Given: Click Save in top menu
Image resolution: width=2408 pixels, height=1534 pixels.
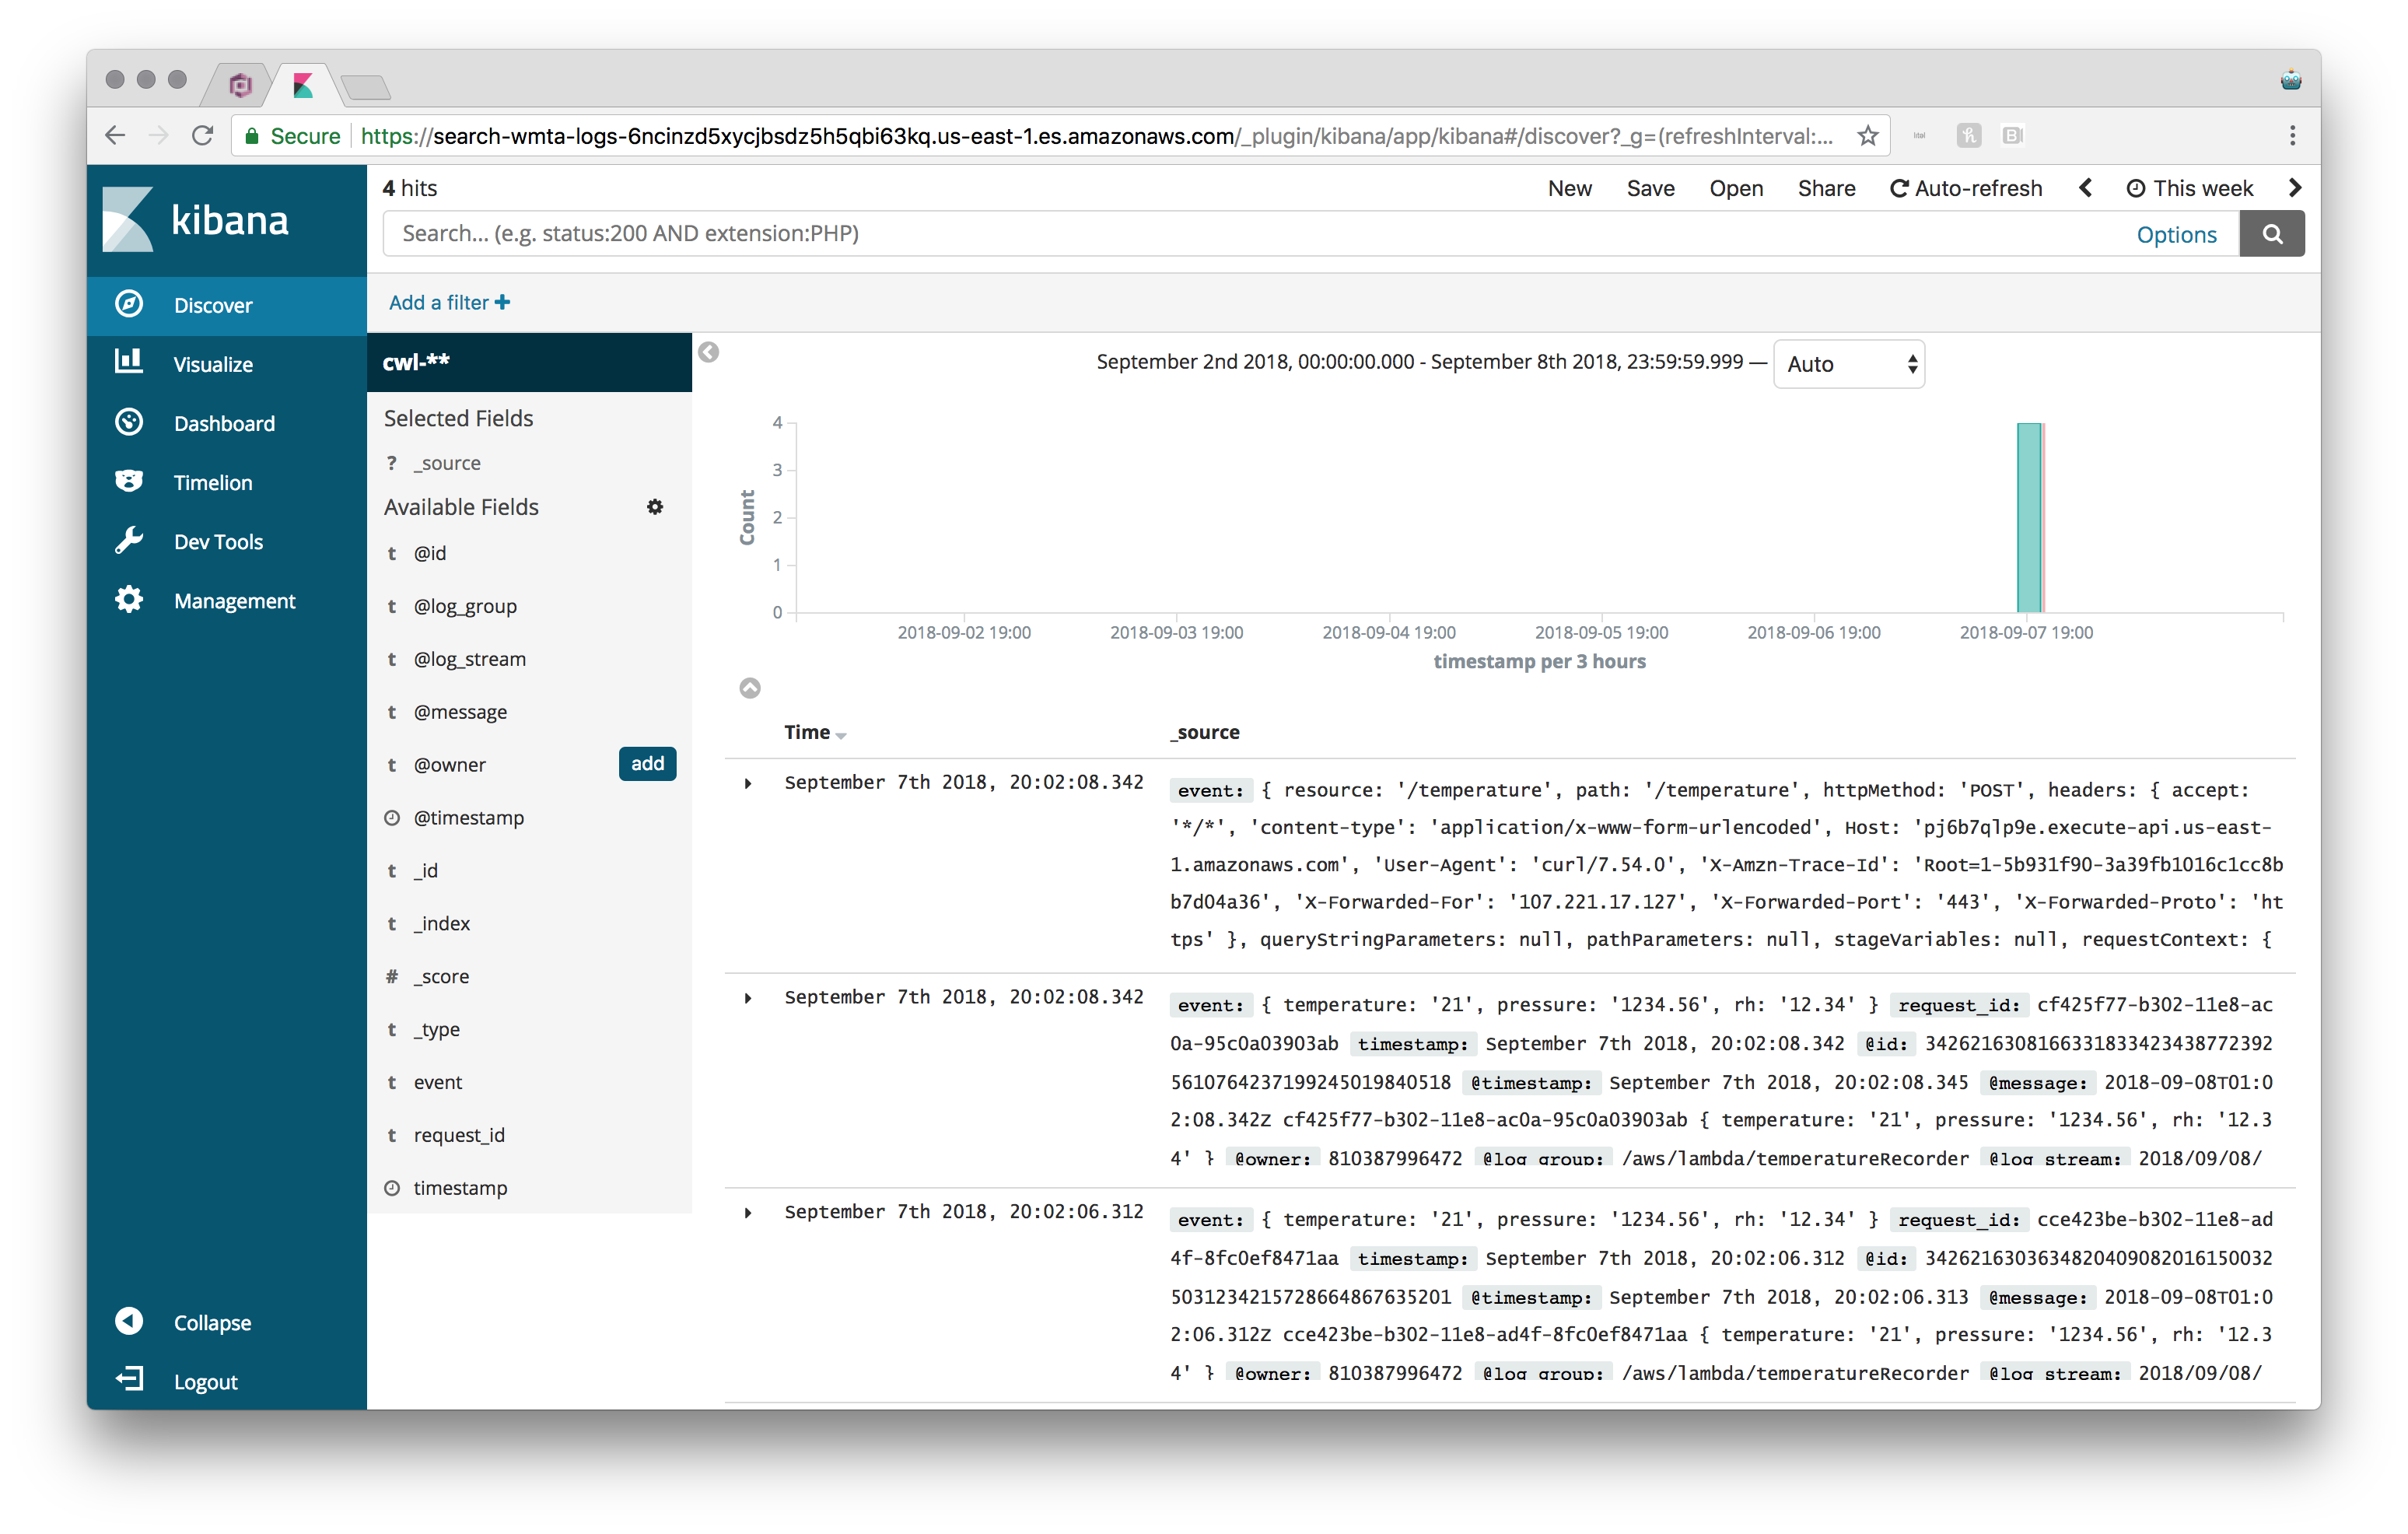Looking at the screenshot, I should coord(1650,188).
